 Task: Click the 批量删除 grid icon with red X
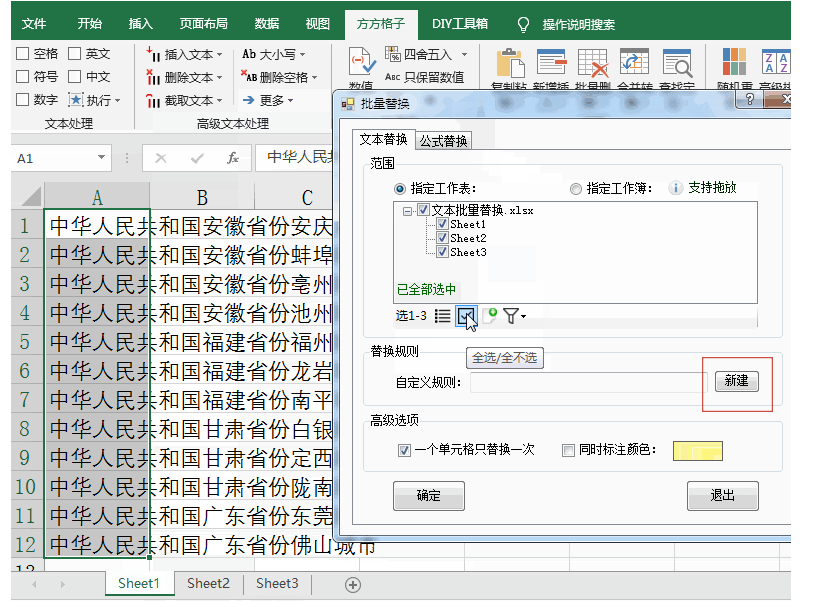coord(593,64)
